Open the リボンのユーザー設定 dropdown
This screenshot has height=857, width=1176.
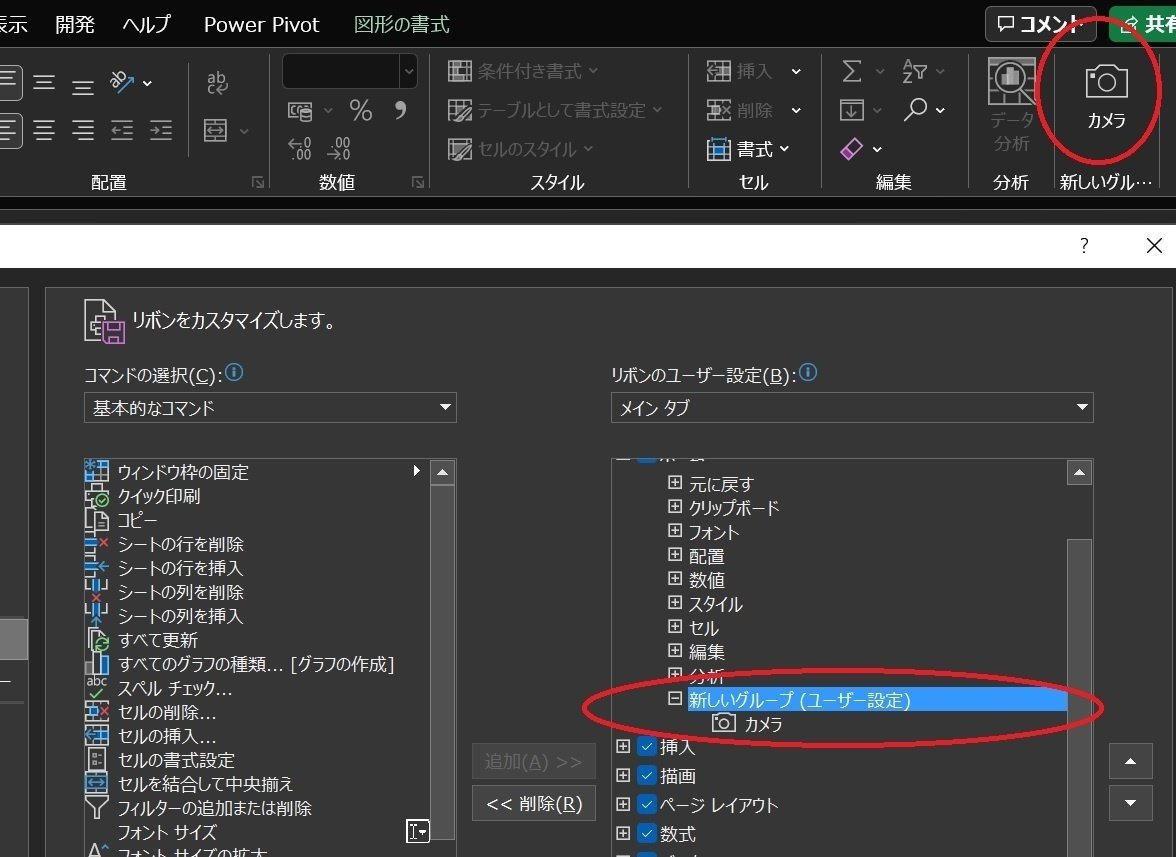tap(852, 407)
